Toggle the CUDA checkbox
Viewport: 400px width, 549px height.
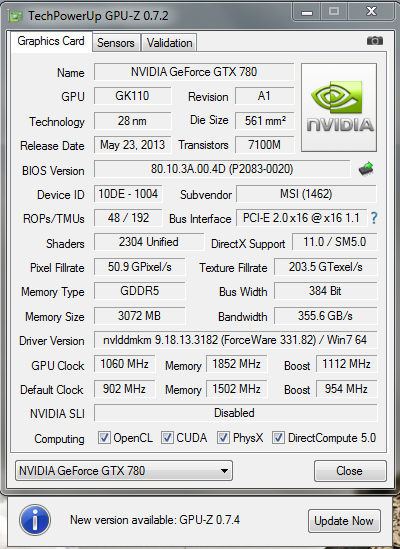(167, 438)
